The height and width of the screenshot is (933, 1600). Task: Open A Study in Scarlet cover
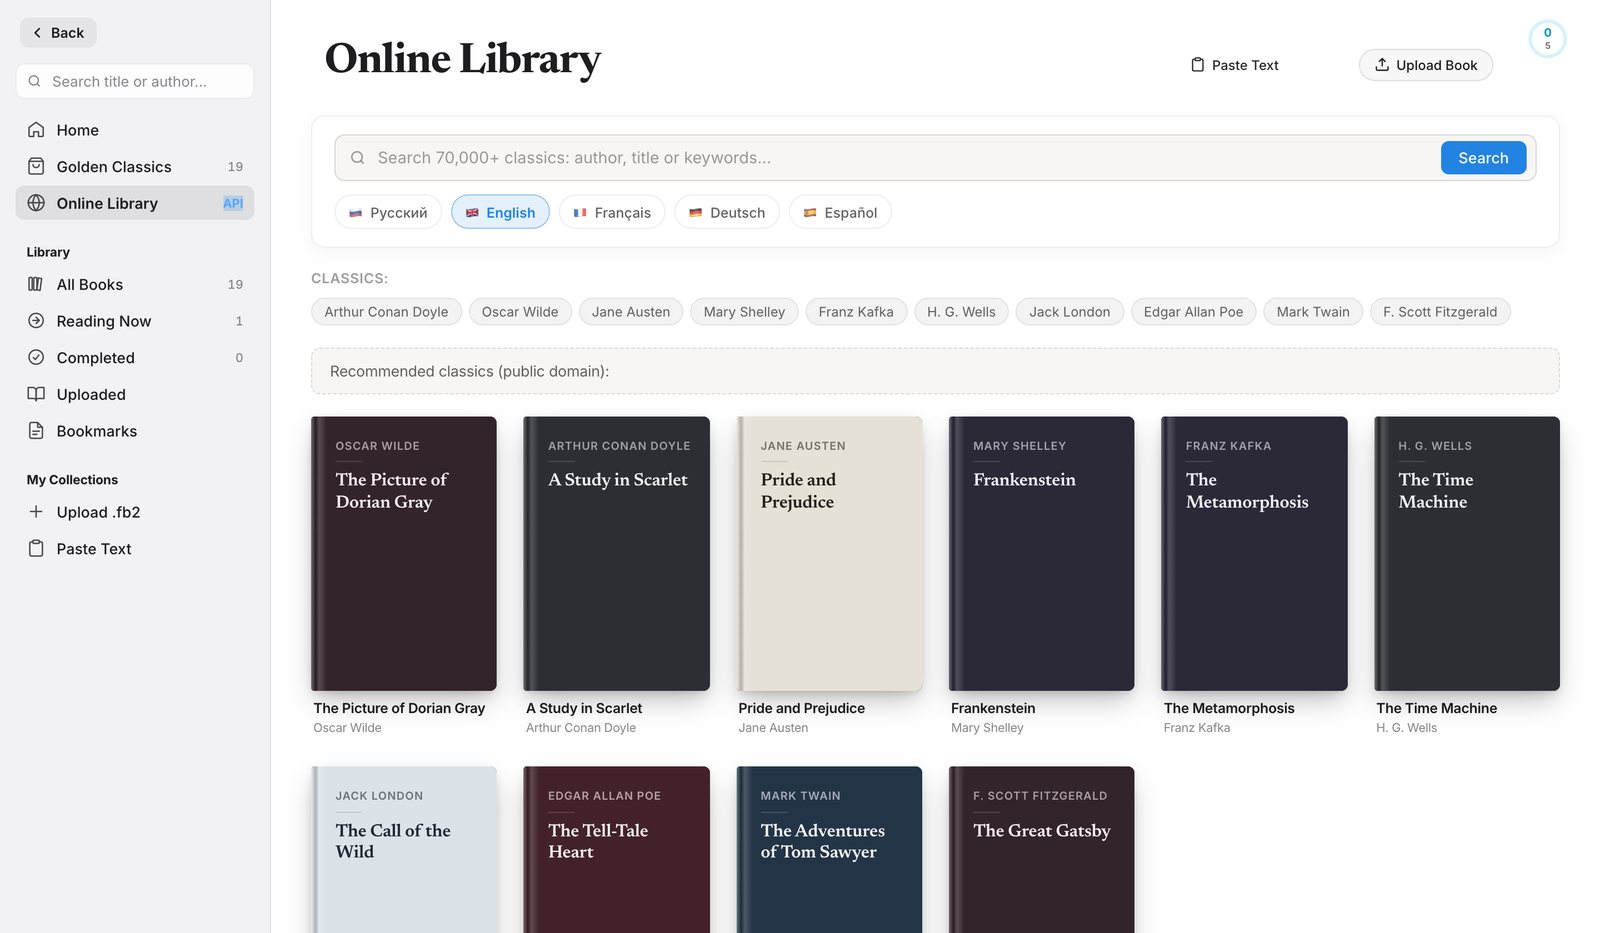tap(617, 554)
